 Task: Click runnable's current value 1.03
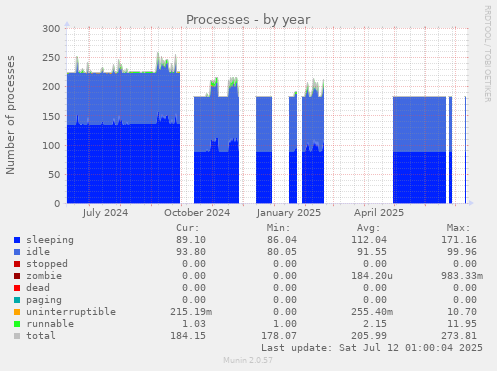(194, 324)
